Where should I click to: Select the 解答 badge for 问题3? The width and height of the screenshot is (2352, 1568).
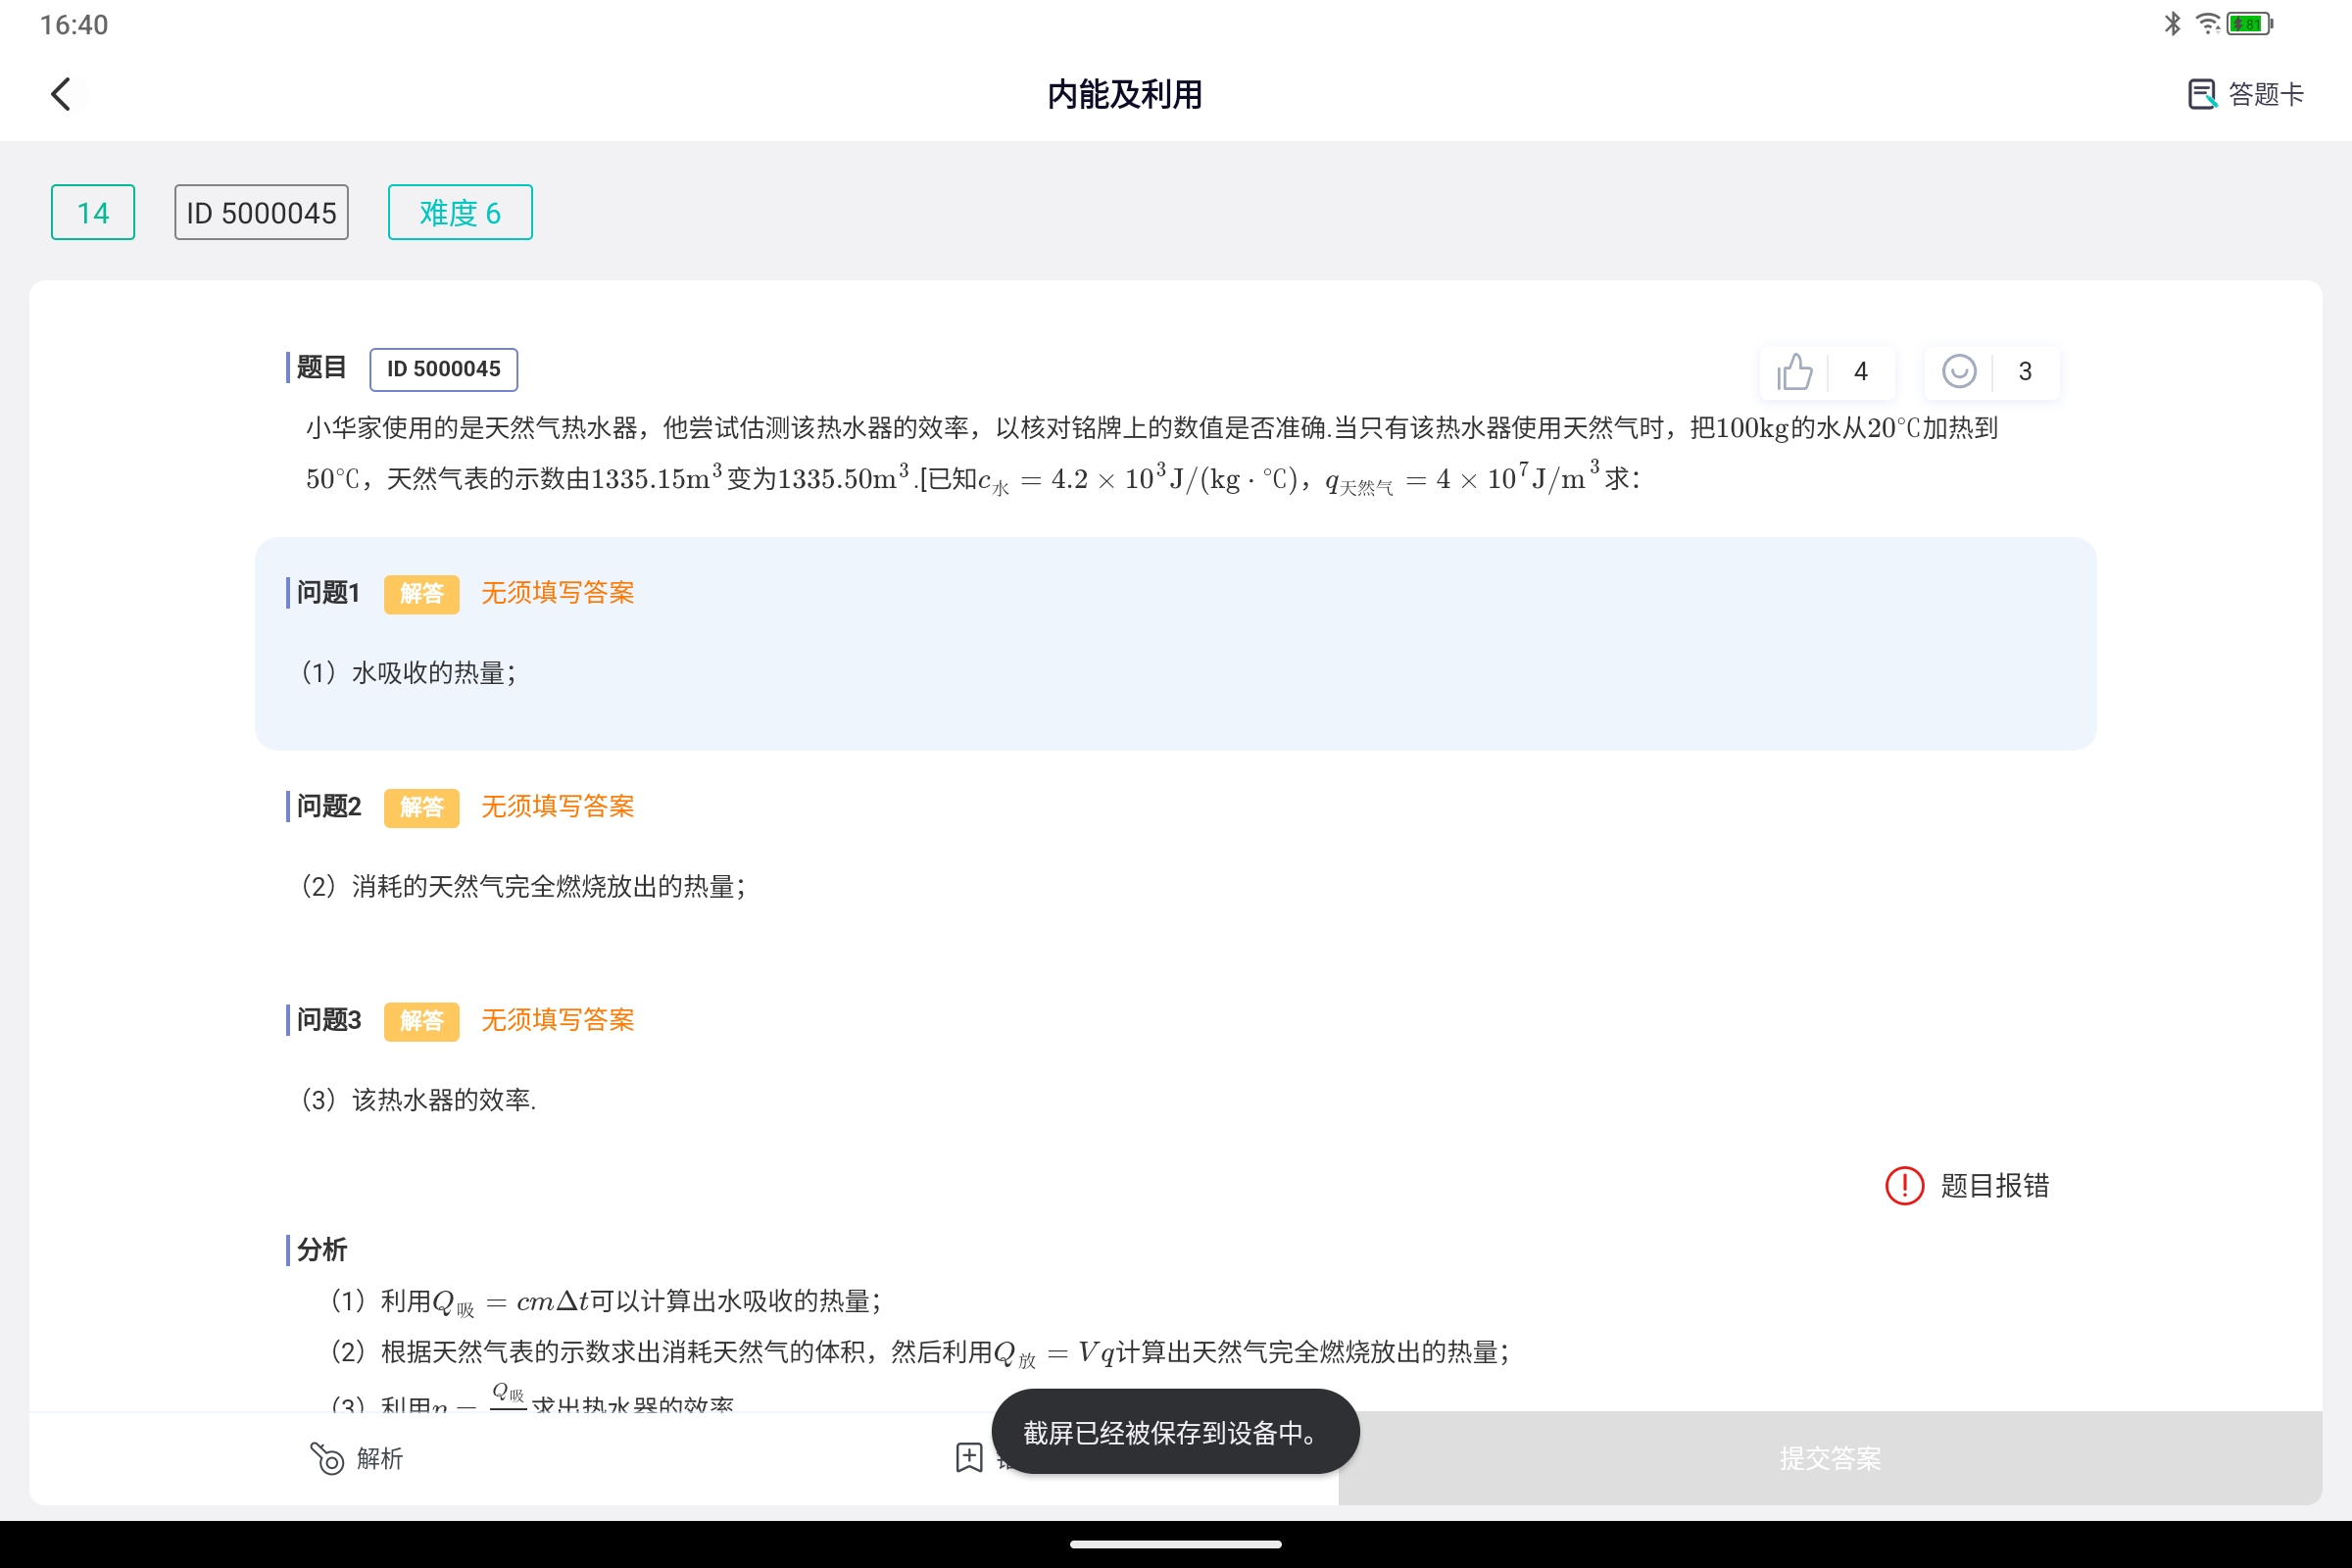[421, 1021]
